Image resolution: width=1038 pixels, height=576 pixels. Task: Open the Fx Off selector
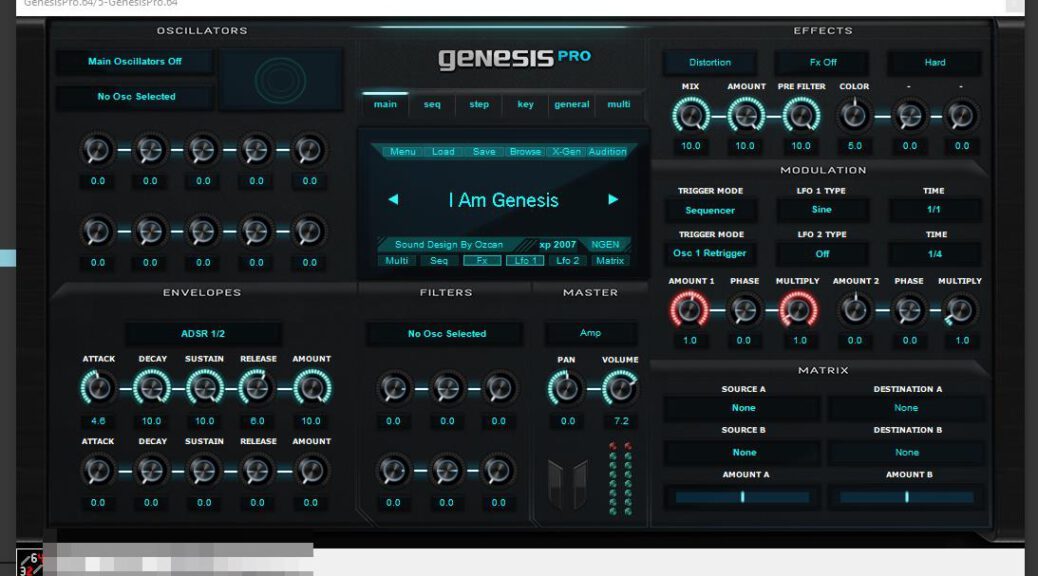823,62
